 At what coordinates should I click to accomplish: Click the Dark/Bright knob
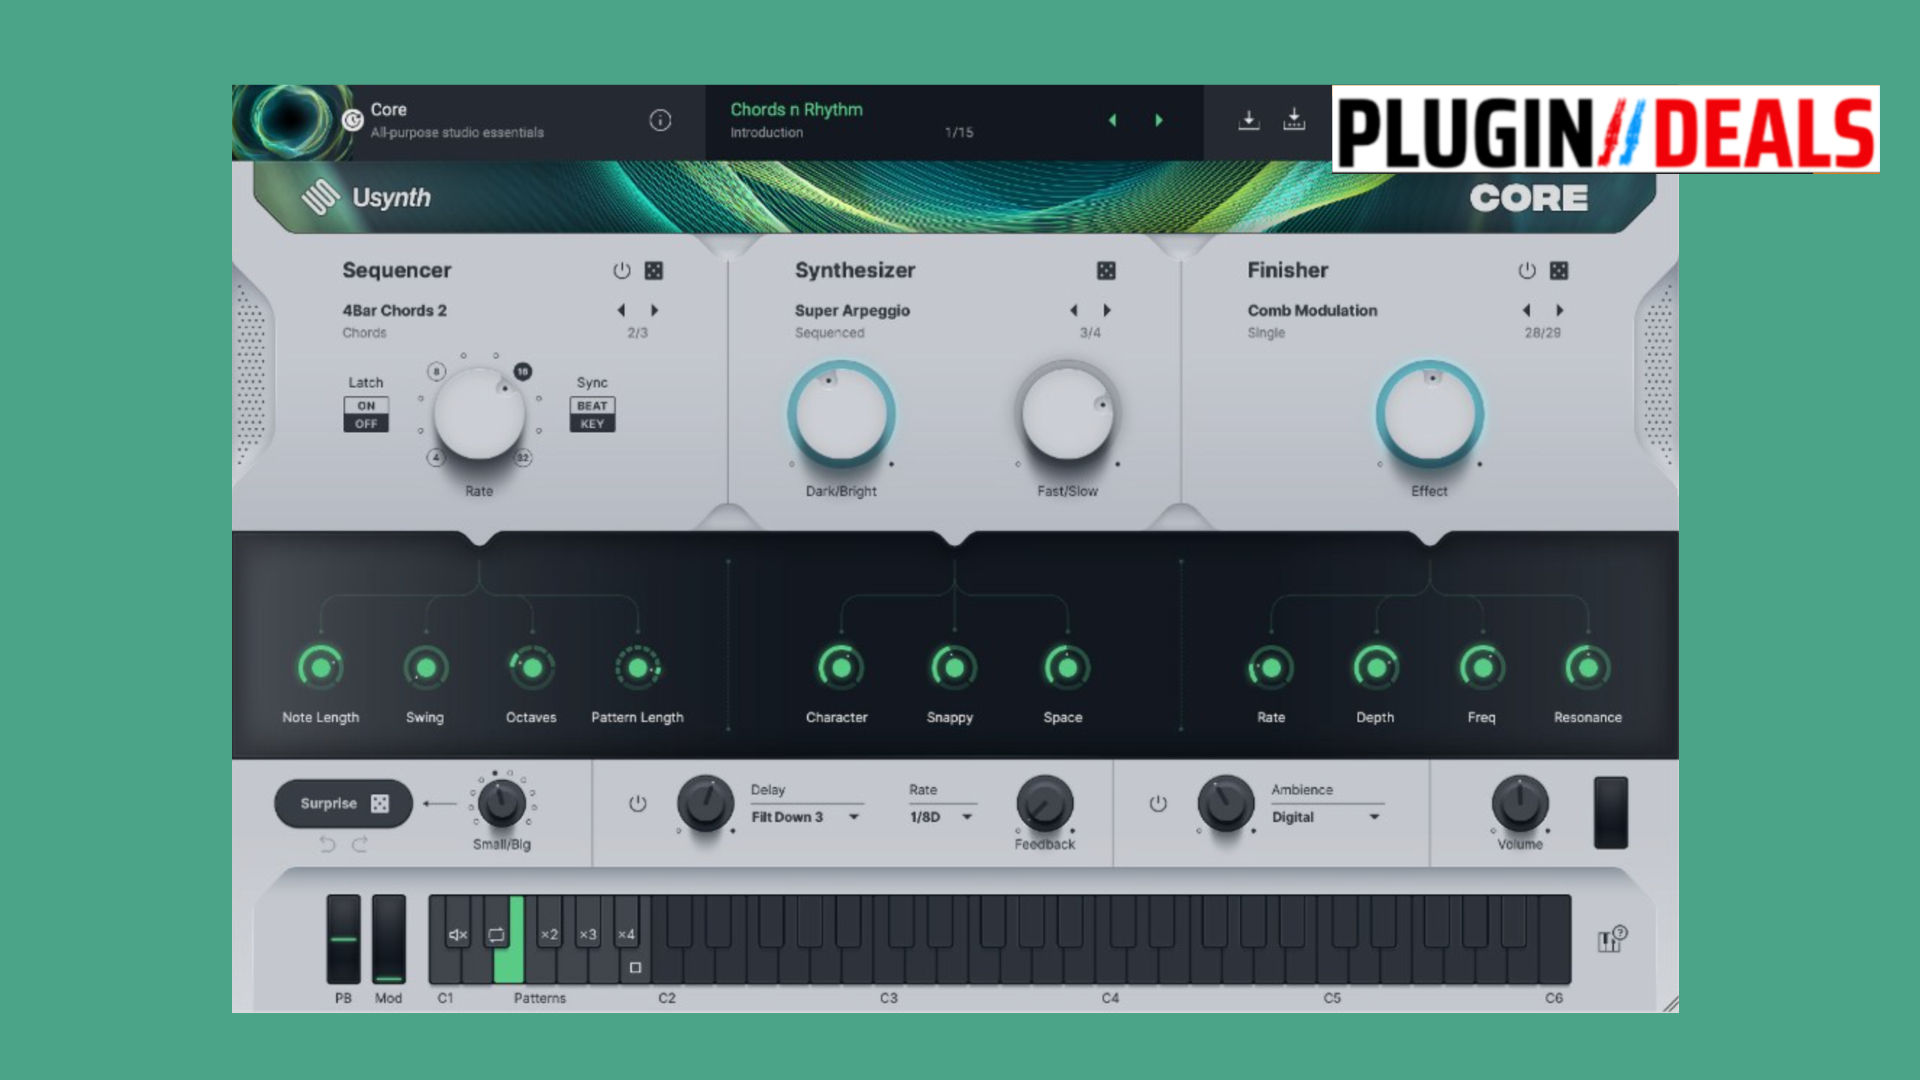click(x=841, y=413)
